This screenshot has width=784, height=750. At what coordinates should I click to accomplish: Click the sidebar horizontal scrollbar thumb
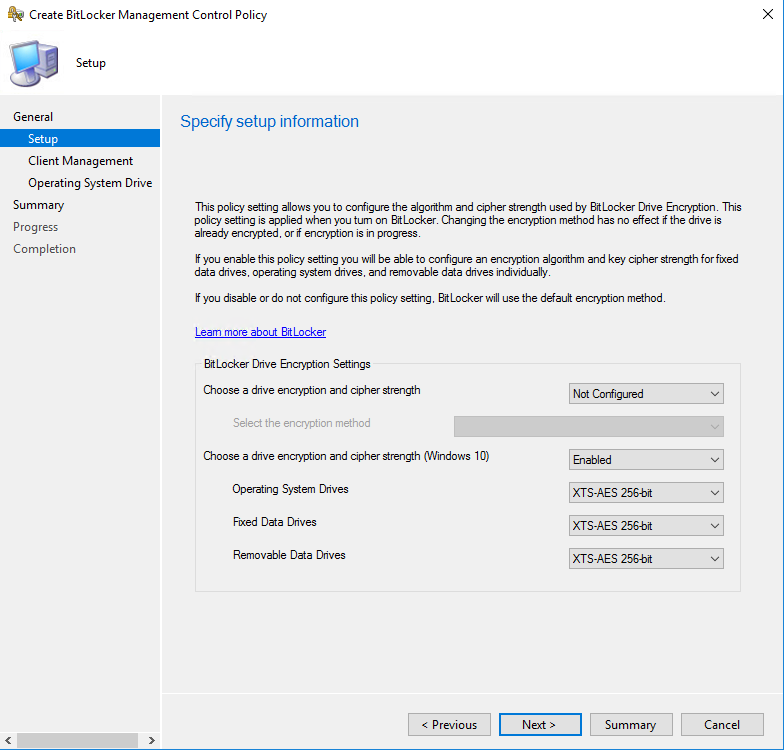tap(78, 740)
